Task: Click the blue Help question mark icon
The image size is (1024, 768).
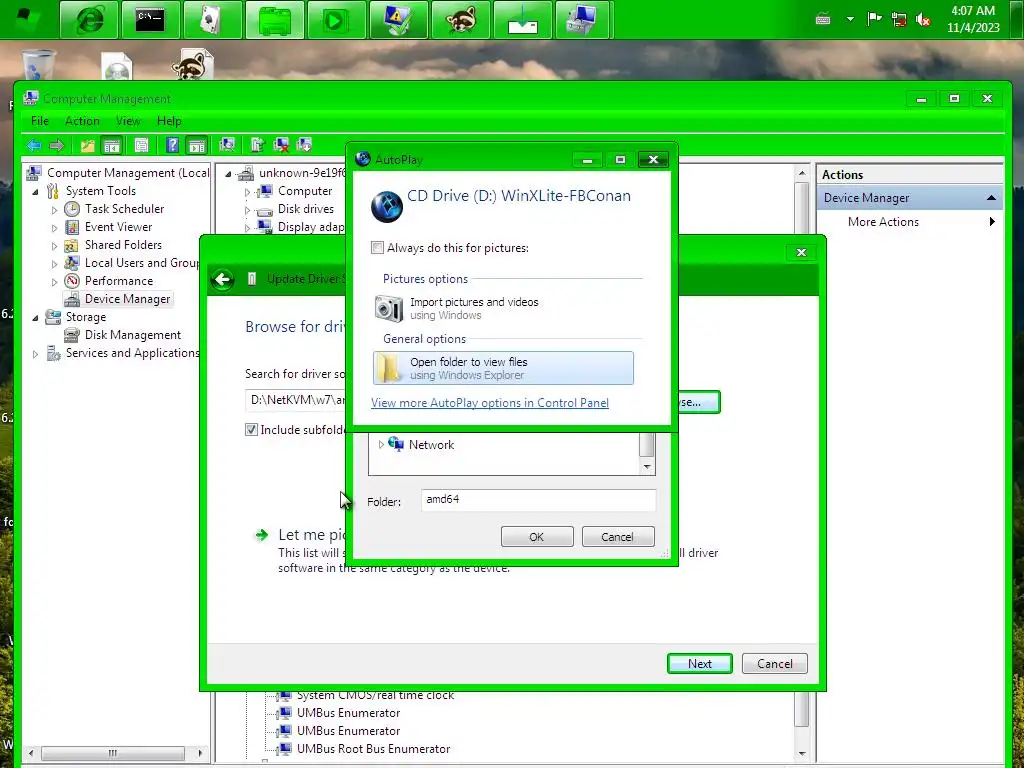Action: point(172,145)
